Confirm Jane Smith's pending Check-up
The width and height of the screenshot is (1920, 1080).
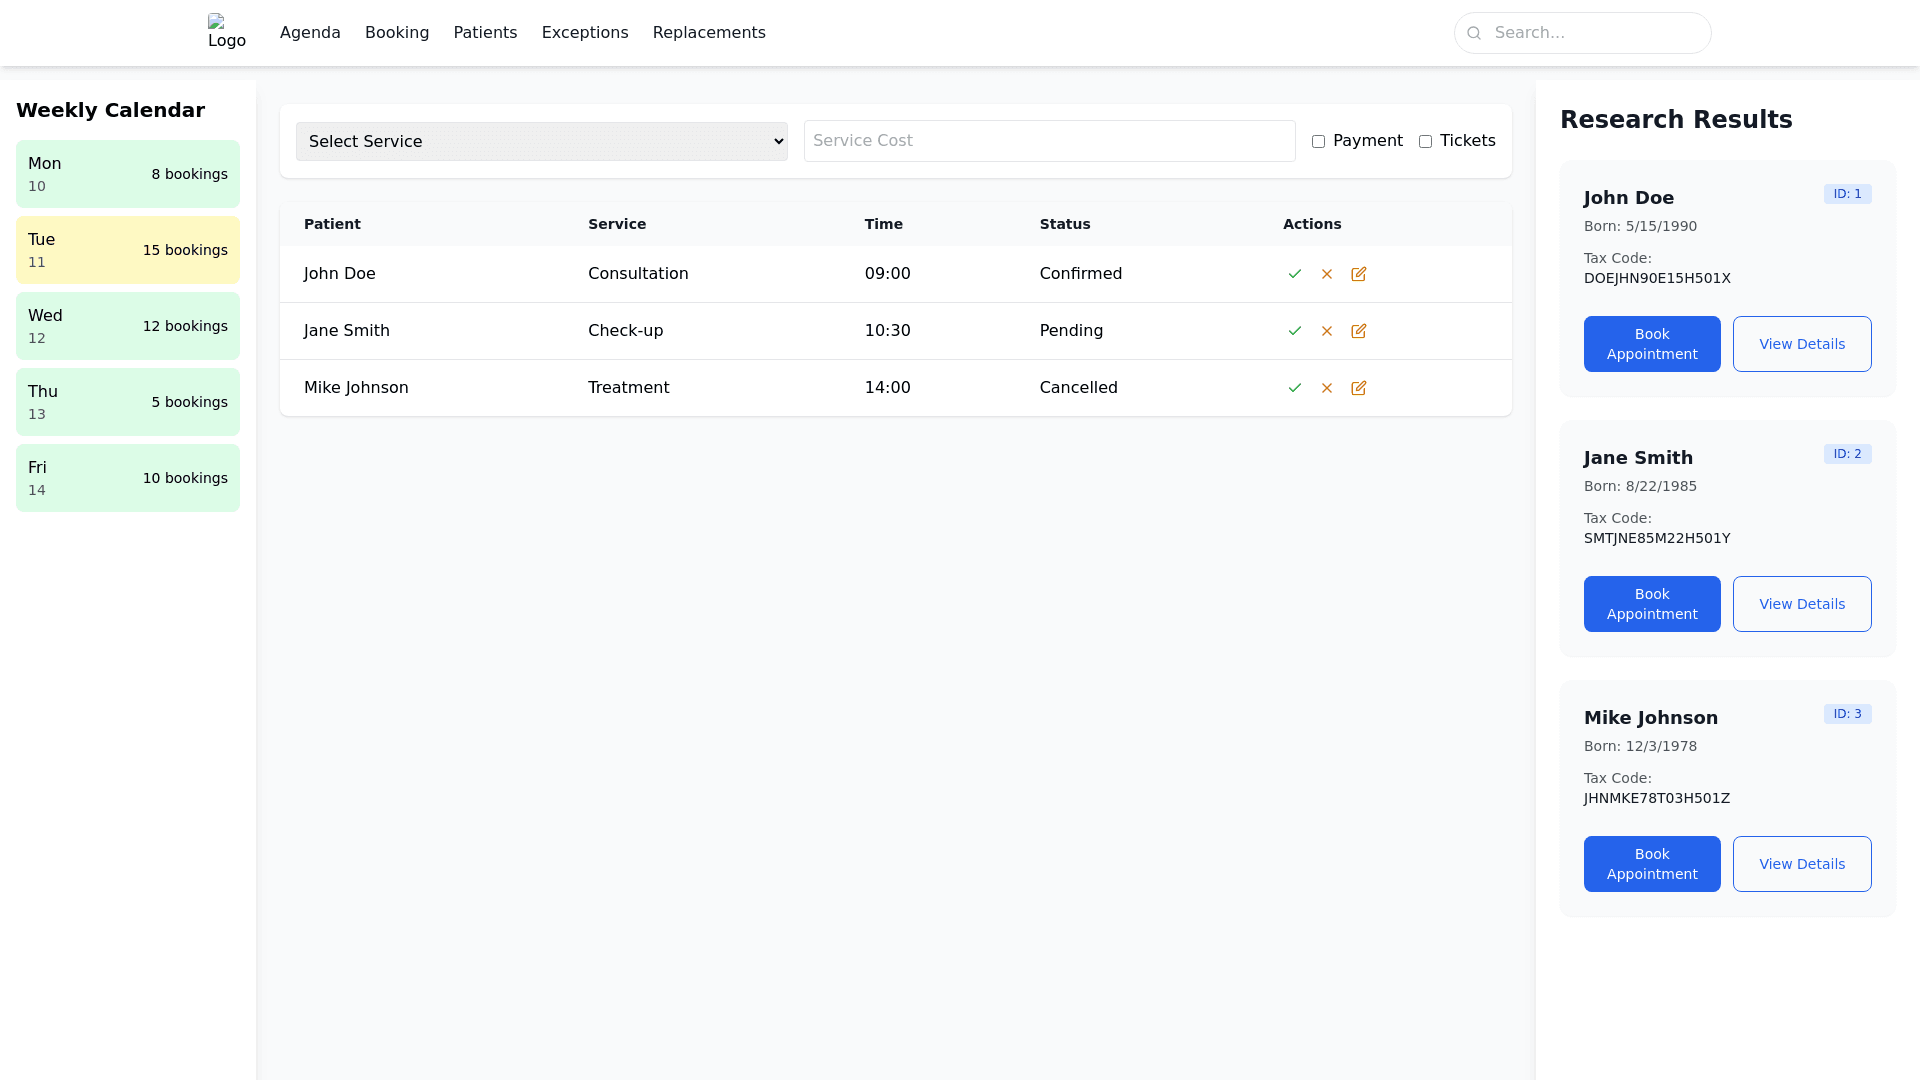coord(1295,331)
